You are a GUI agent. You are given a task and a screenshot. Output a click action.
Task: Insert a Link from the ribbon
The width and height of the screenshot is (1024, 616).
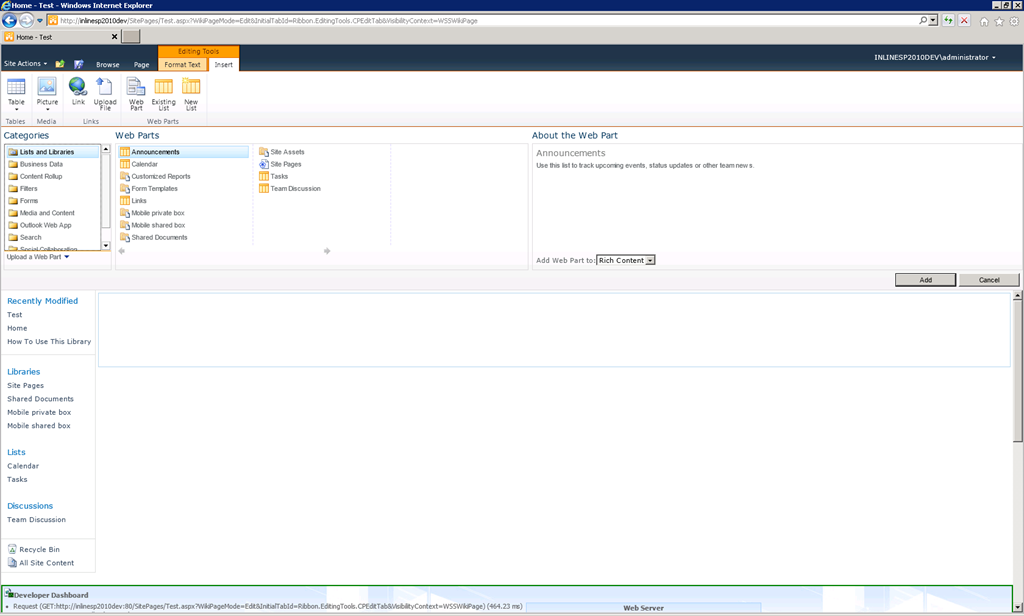[x=78, y=91]
